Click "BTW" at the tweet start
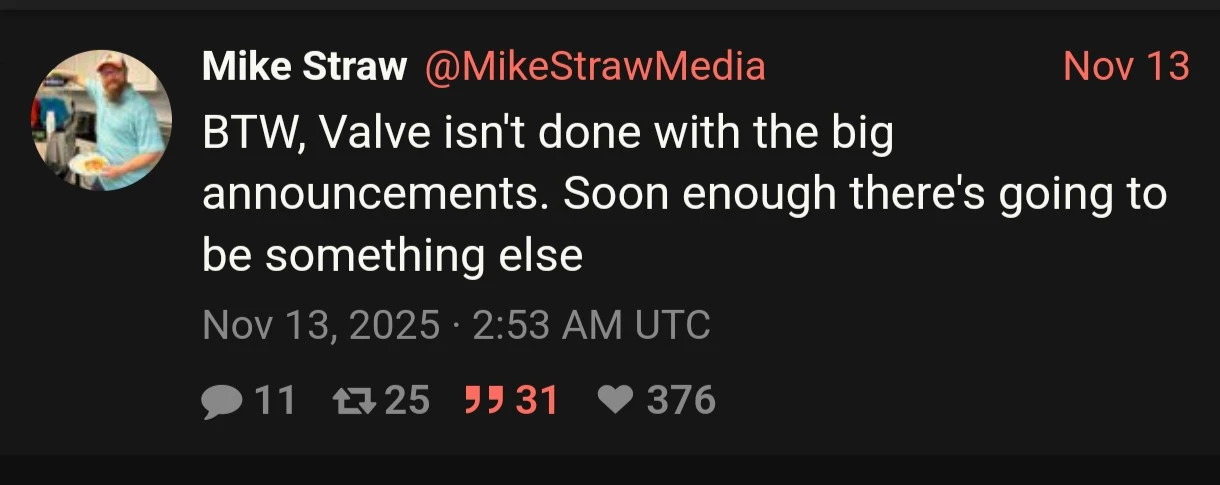 click(x=249, y=135)
